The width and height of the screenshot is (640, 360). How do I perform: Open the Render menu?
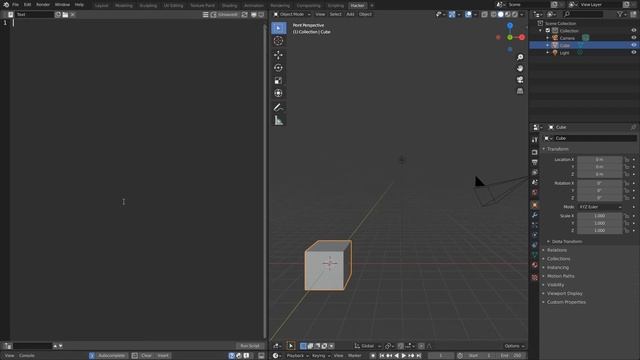pos(43,5)
